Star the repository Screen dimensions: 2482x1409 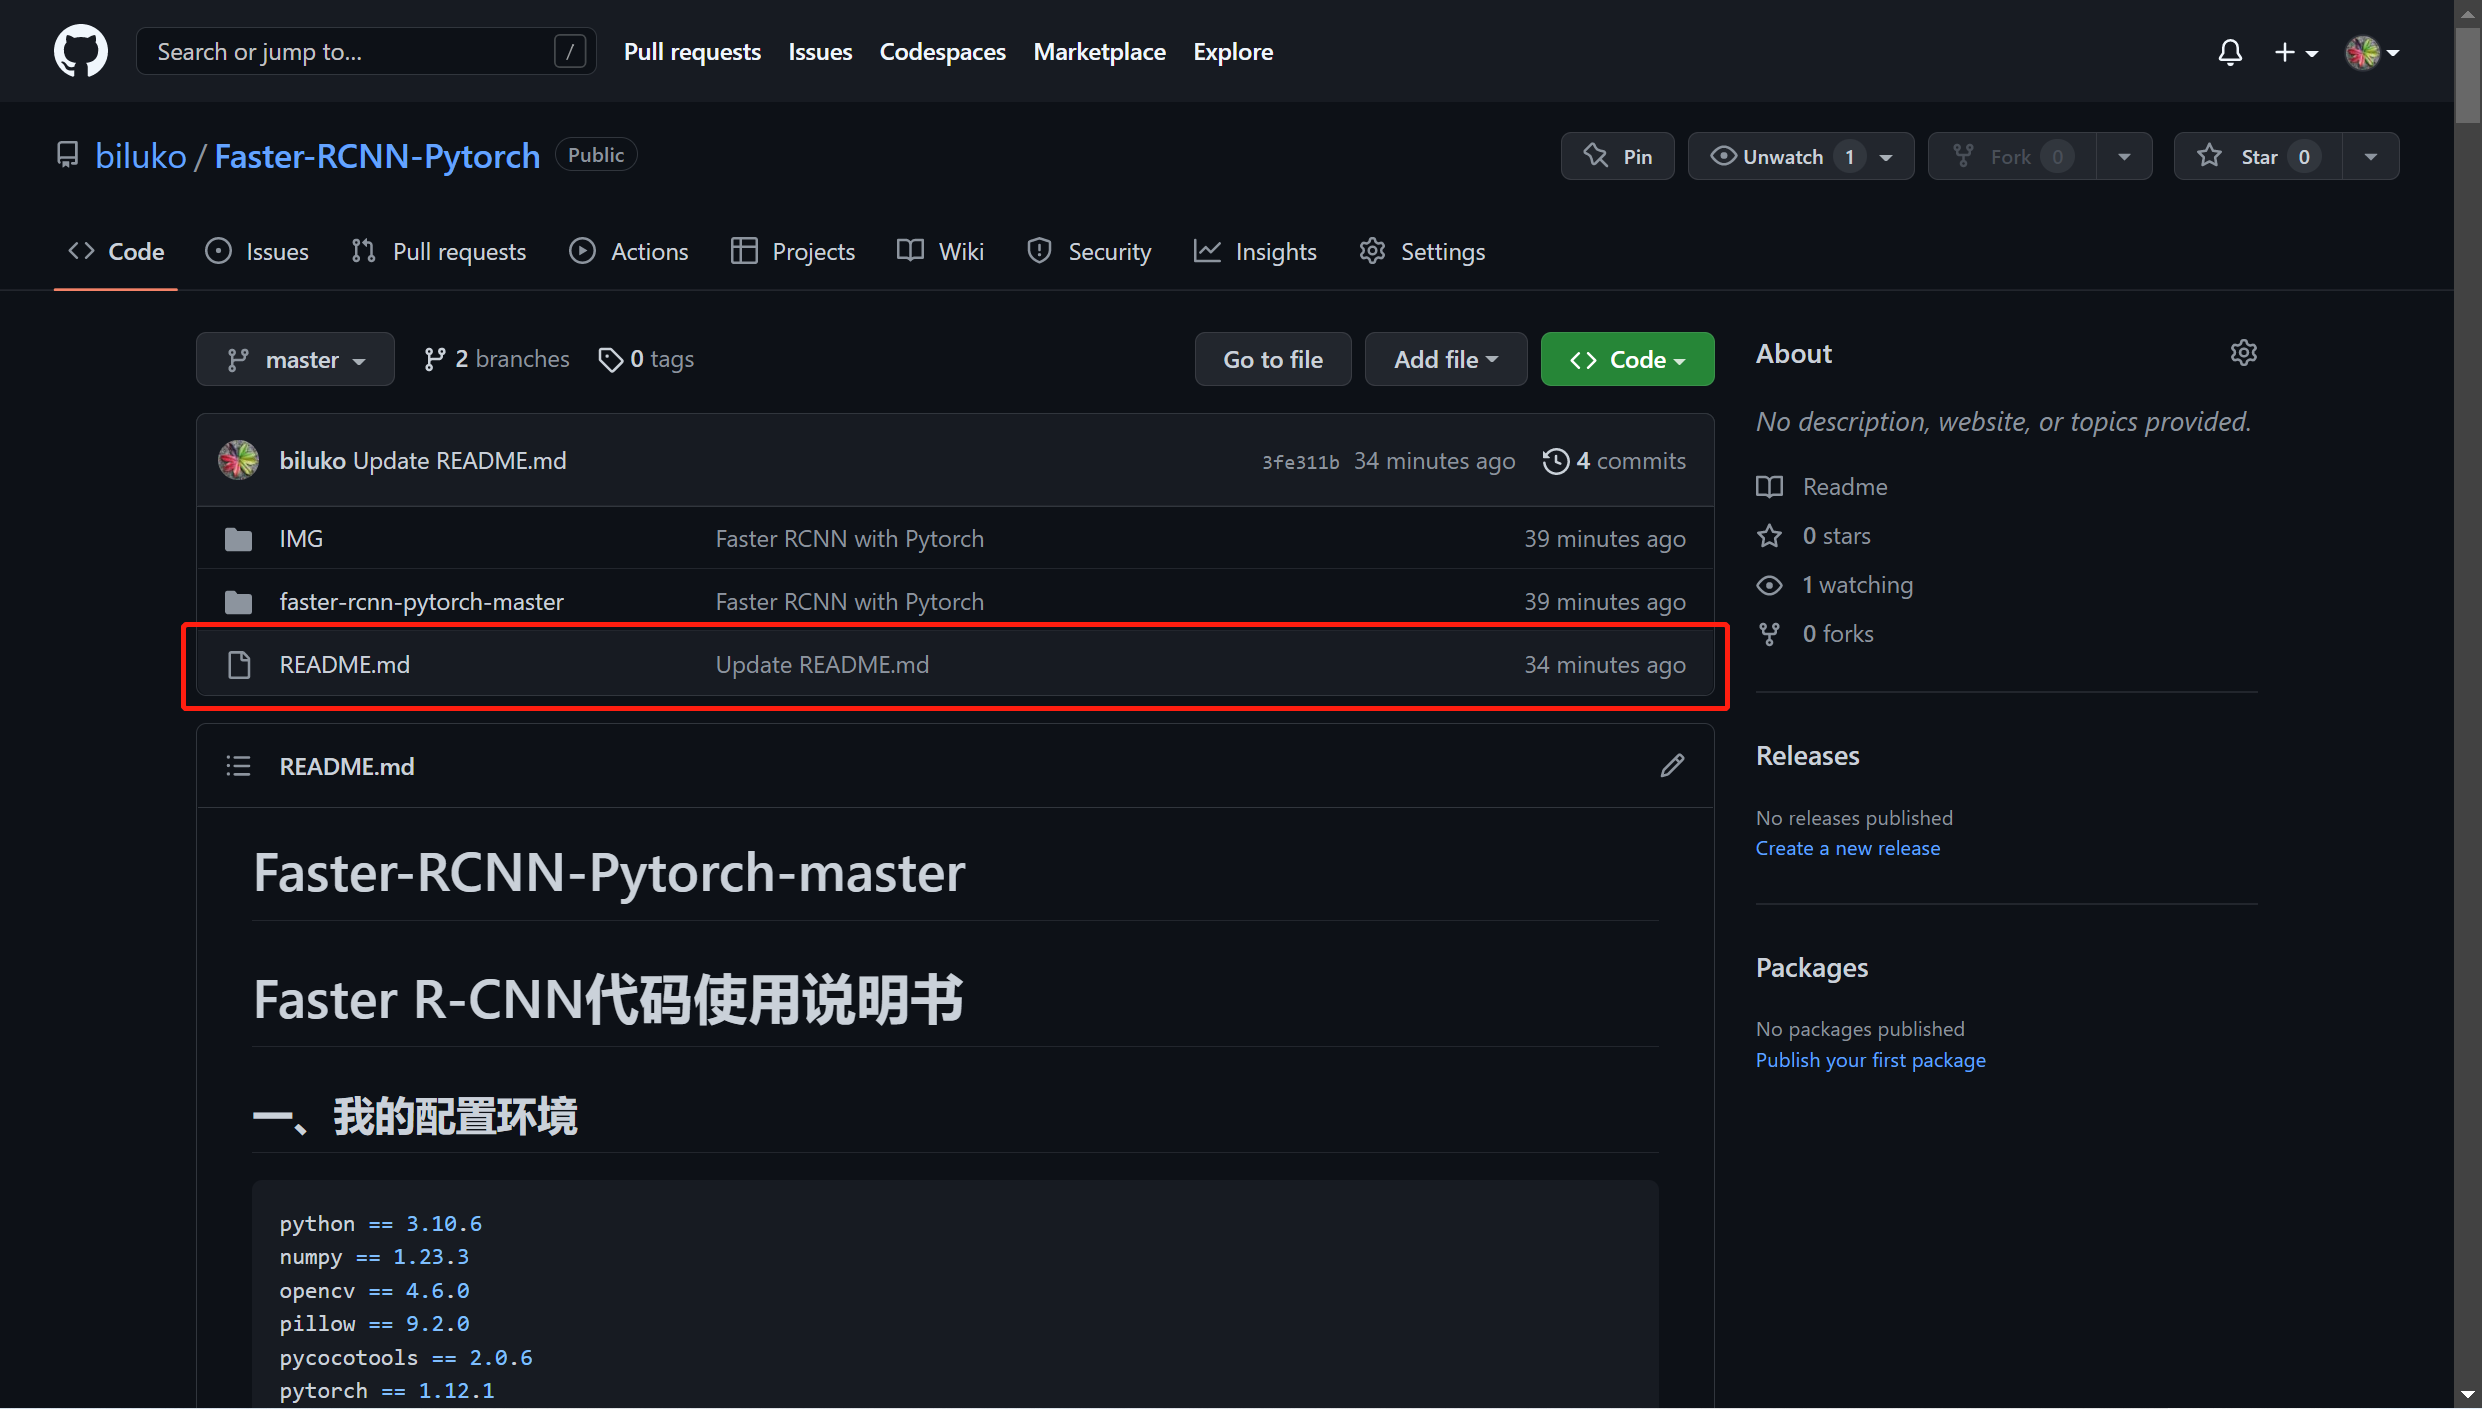tap(2258, 156)
